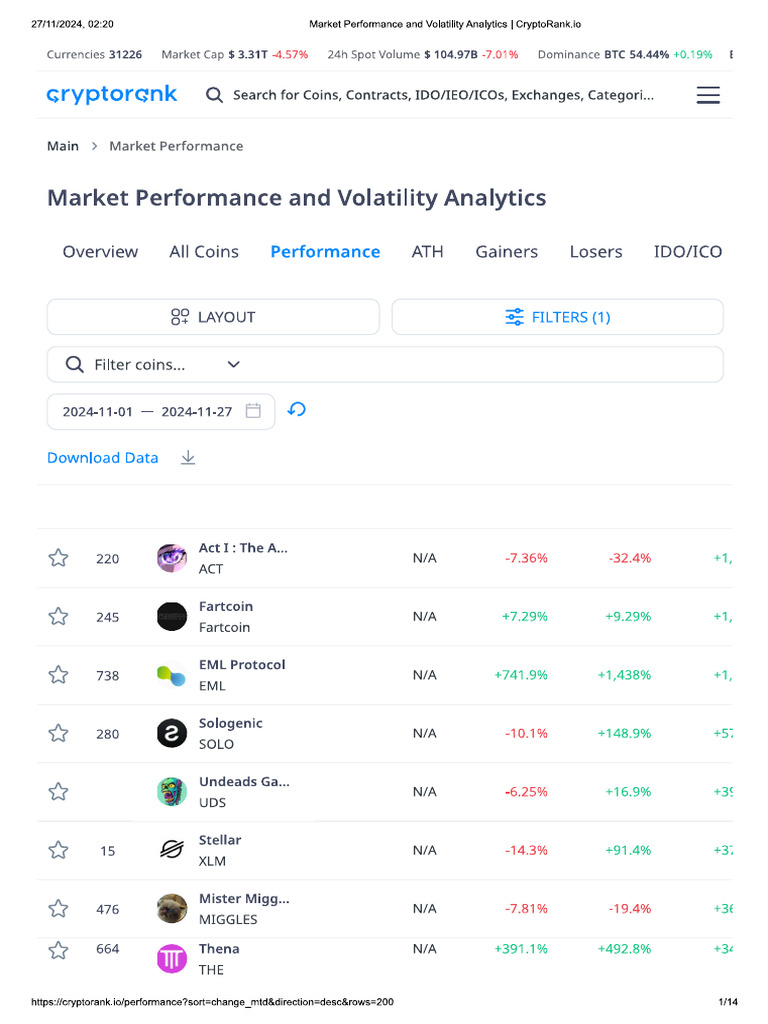The width and height of the screenshot is (768, 1024).
Task: Open the FILTERS (1) panel
Action: (557, 317)
